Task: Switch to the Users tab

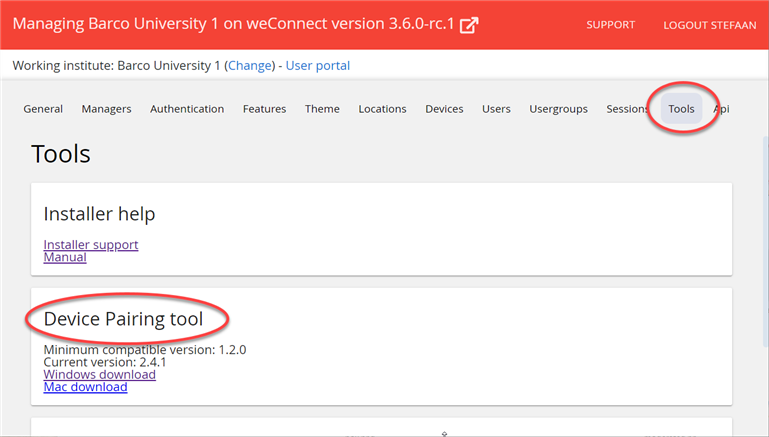Action: [496, 109]
